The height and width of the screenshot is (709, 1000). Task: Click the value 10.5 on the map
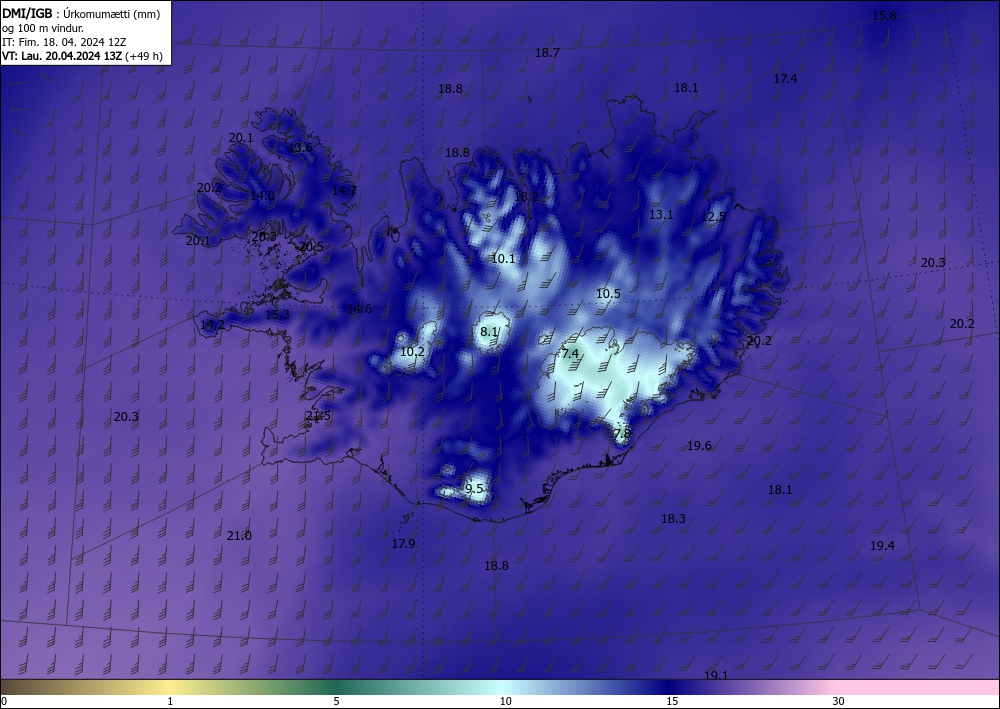(x=608, y=294)
